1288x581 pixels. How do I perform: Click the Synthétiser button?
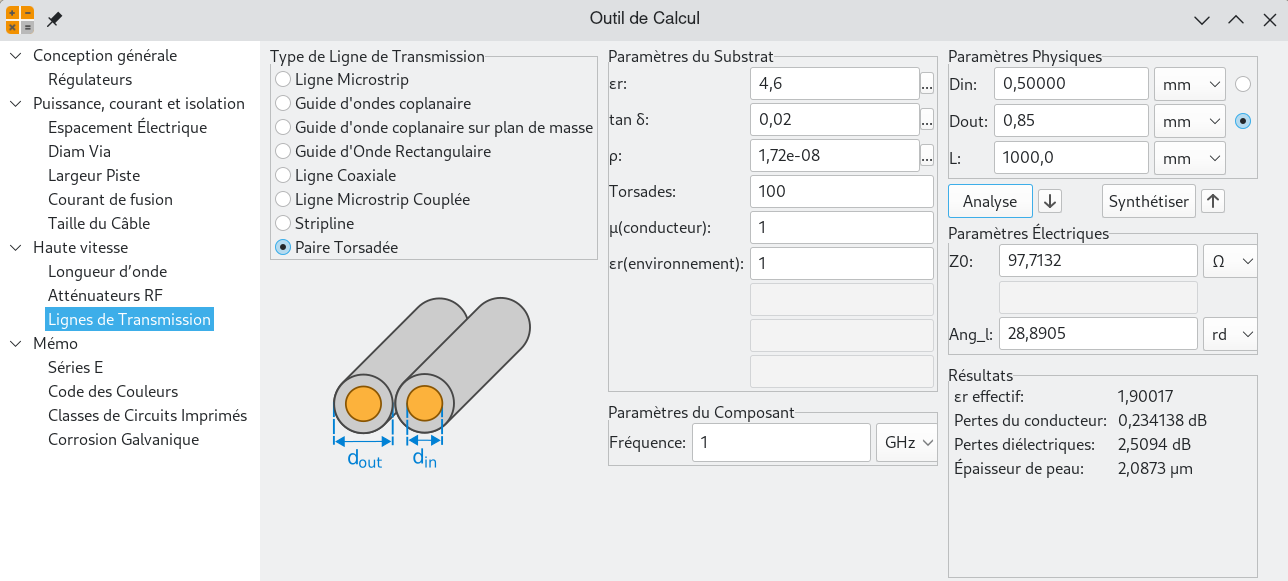click(1149, 201)
